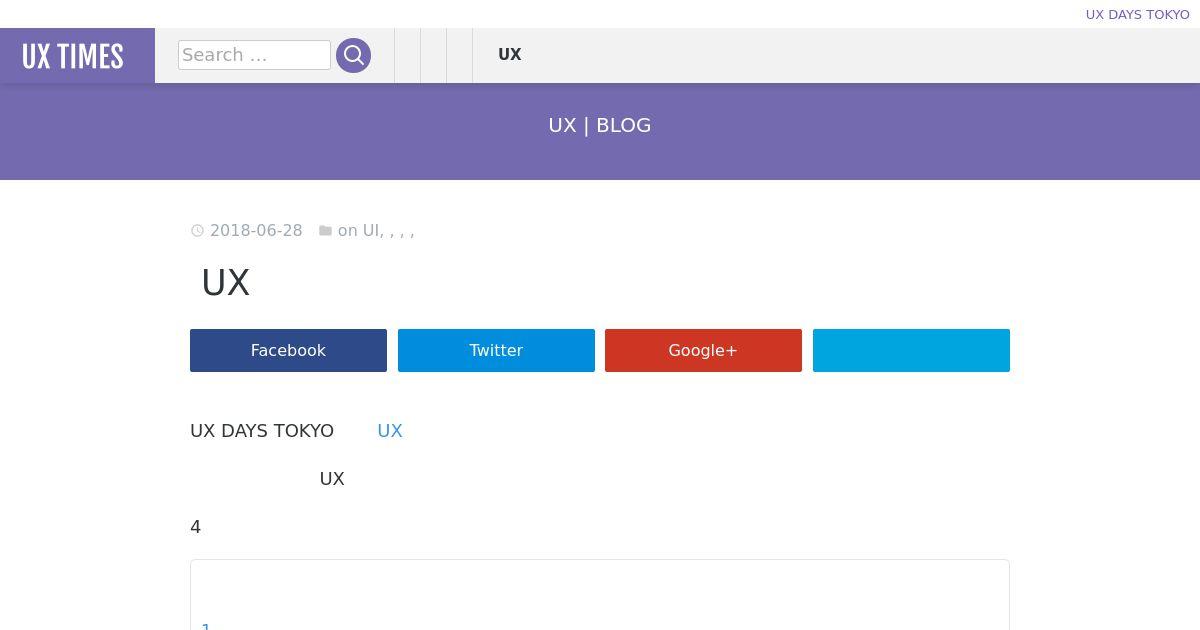Open item 1 in the contents box
The width and height of the screenshot is (1200, 630).
click(206, 625)
